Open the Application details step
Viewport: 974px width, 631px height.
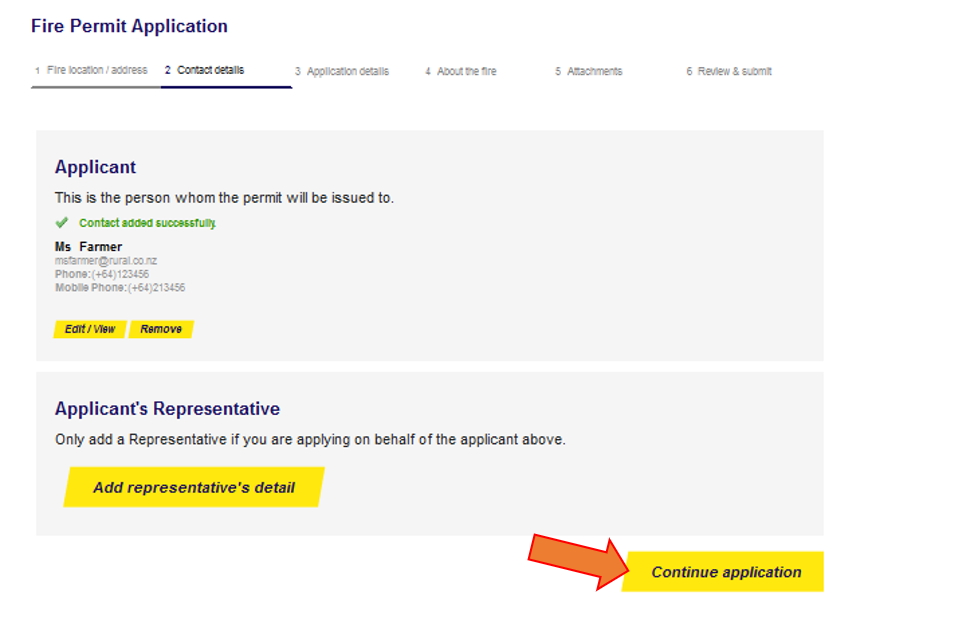342,71
